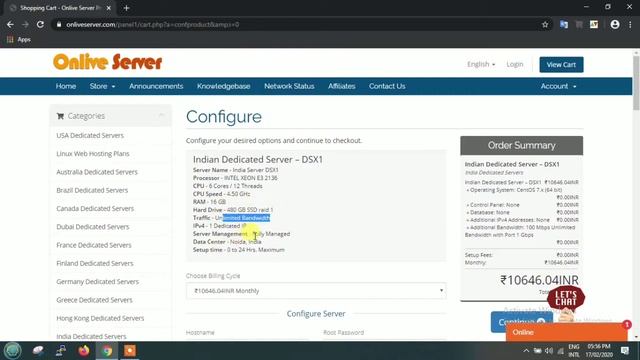Open Network Status page

[289, 86]
